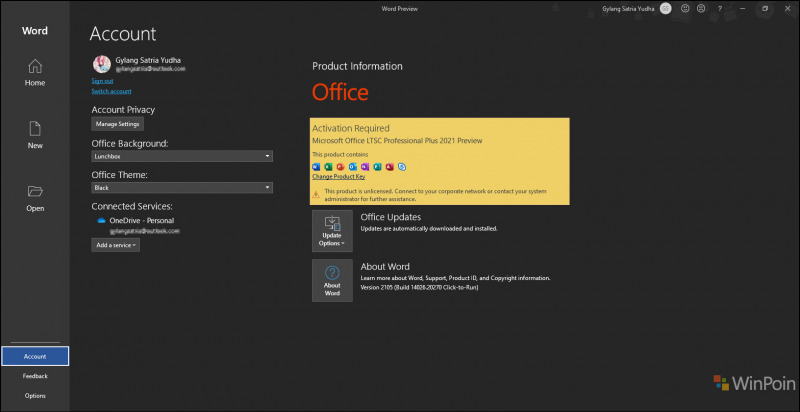This screenshot has height=412, width=800.
Task: Minimize the Word window
Action: [742, 8]
